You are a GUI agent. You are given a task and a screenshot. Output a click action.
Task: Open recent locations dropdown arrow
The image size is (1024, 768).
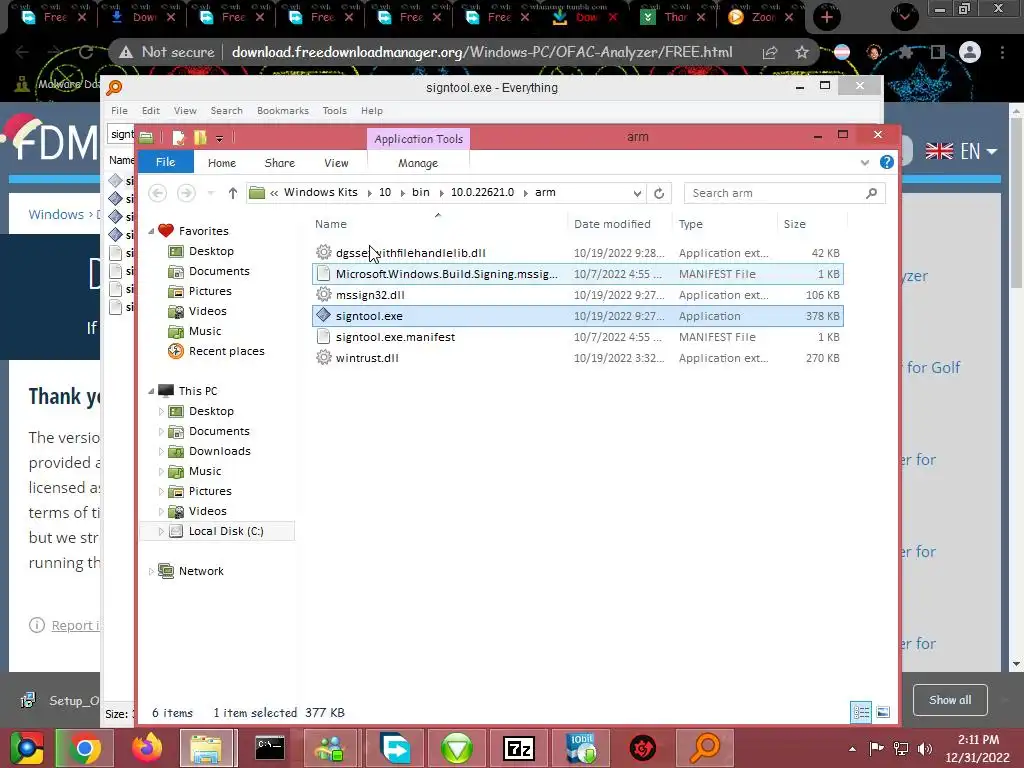210,193
